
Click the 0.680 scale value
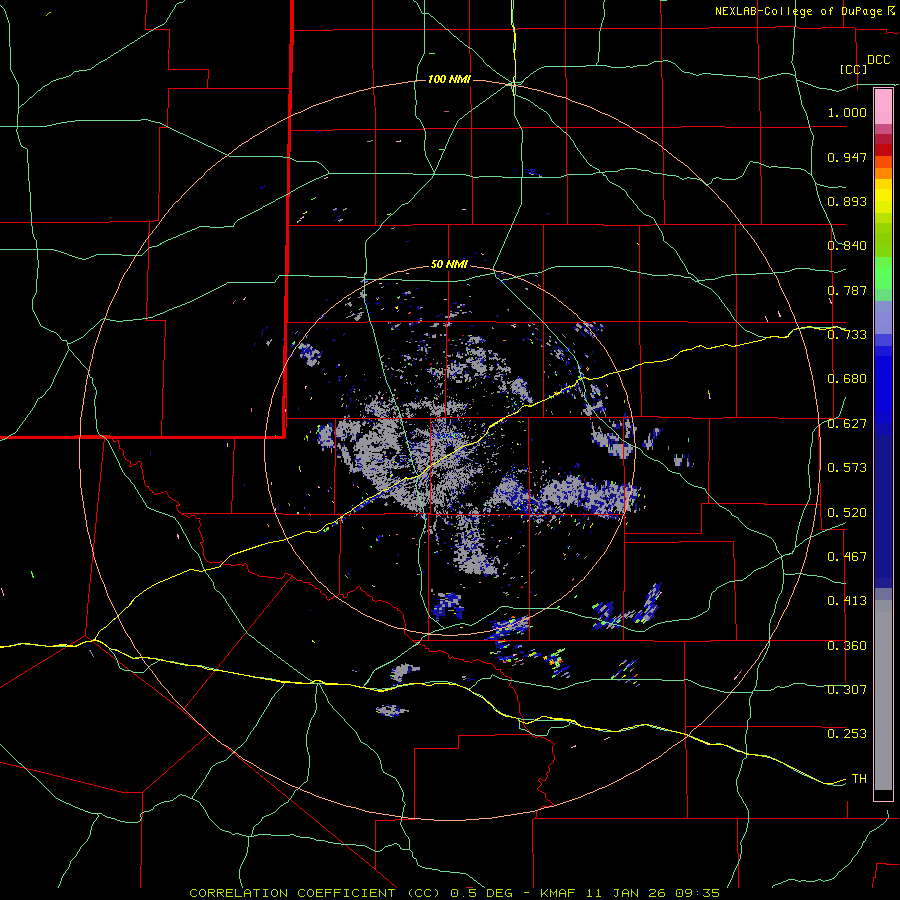pyautogui.click(x=847, y=379)
